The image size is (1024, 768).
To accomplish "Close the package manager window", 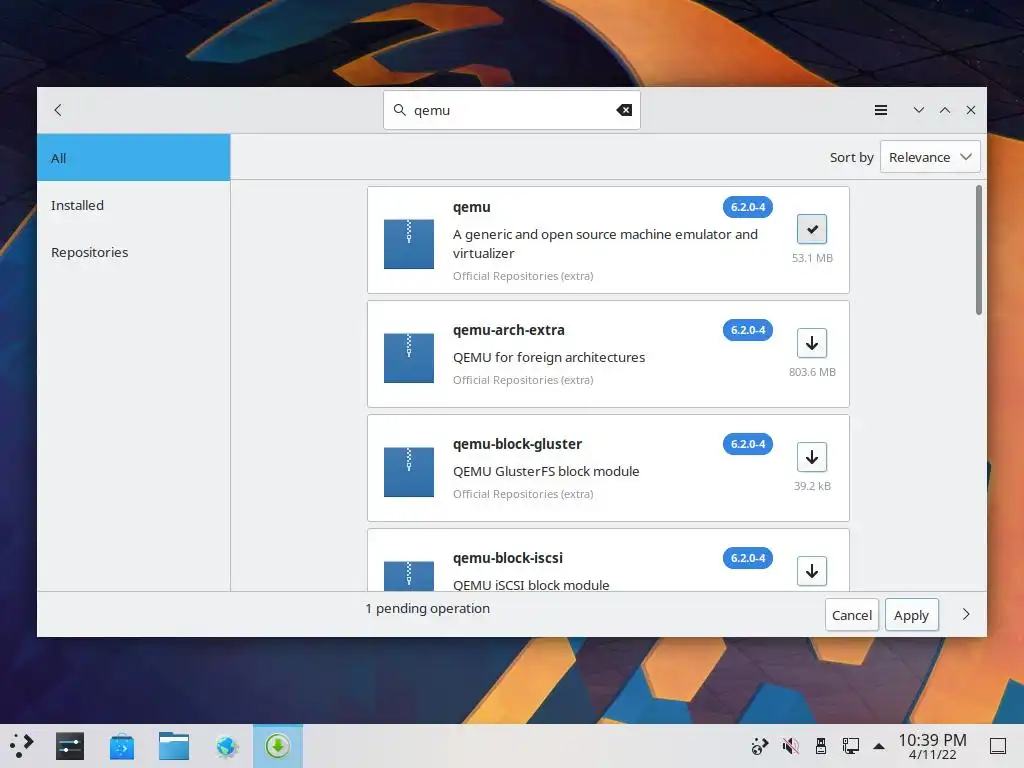I will [x=970, y=110].
